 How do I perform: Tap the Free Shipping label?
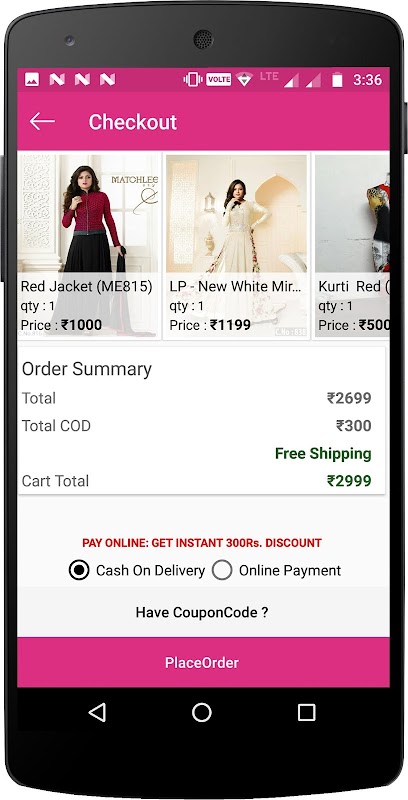323,454
